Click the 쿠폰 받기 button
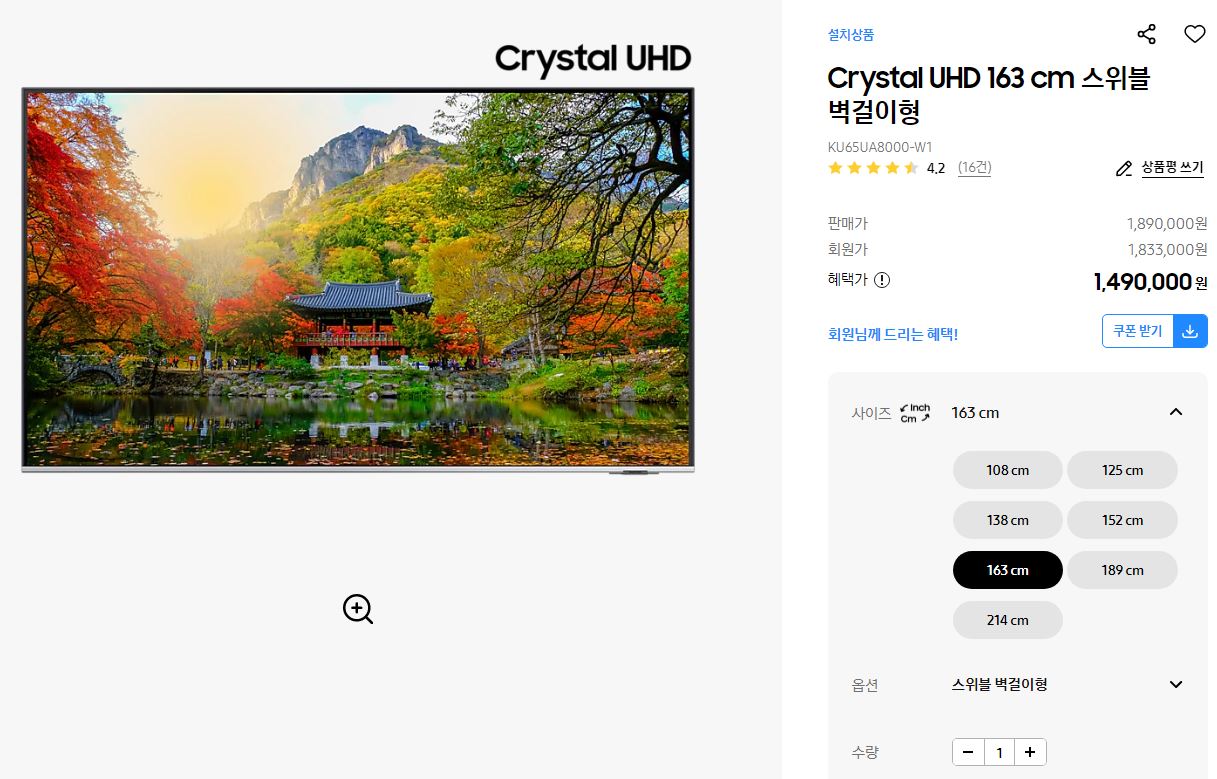The height and width of the screenshot is (779, 1217). [x=1138, y=331]
